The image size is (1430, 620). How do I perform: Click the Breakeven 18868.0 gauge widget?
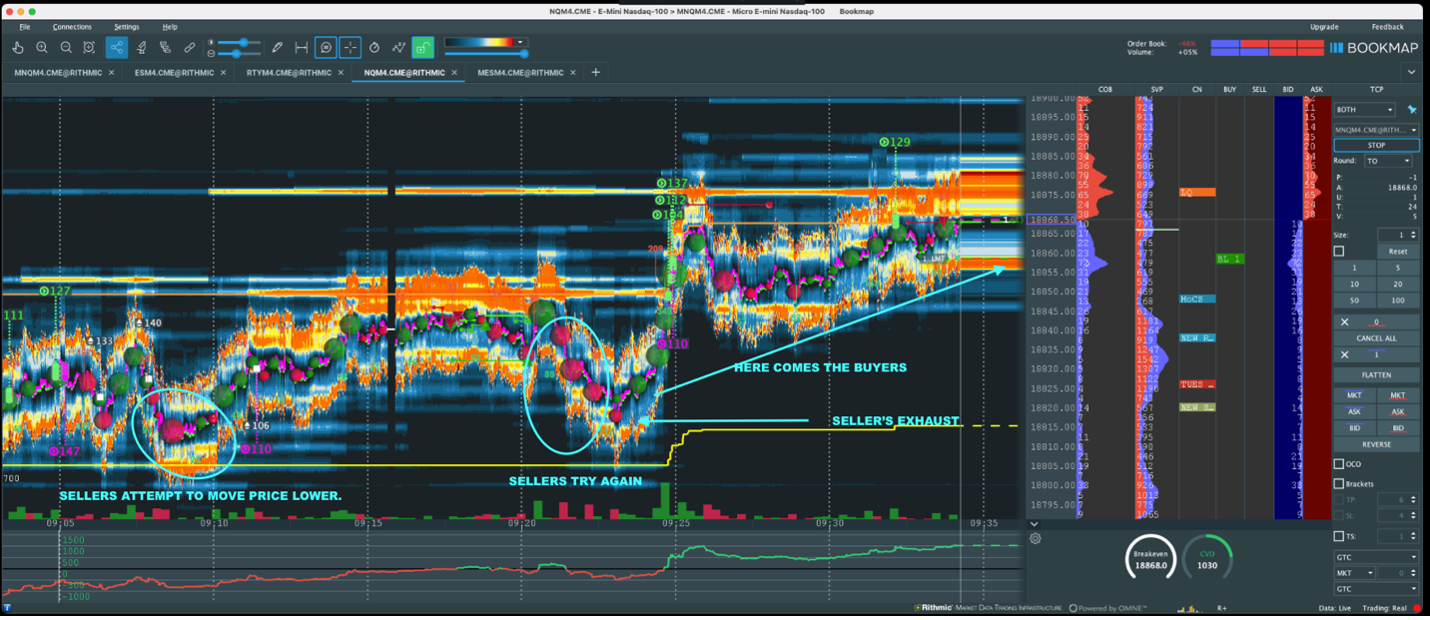[x=1150, y=558]
